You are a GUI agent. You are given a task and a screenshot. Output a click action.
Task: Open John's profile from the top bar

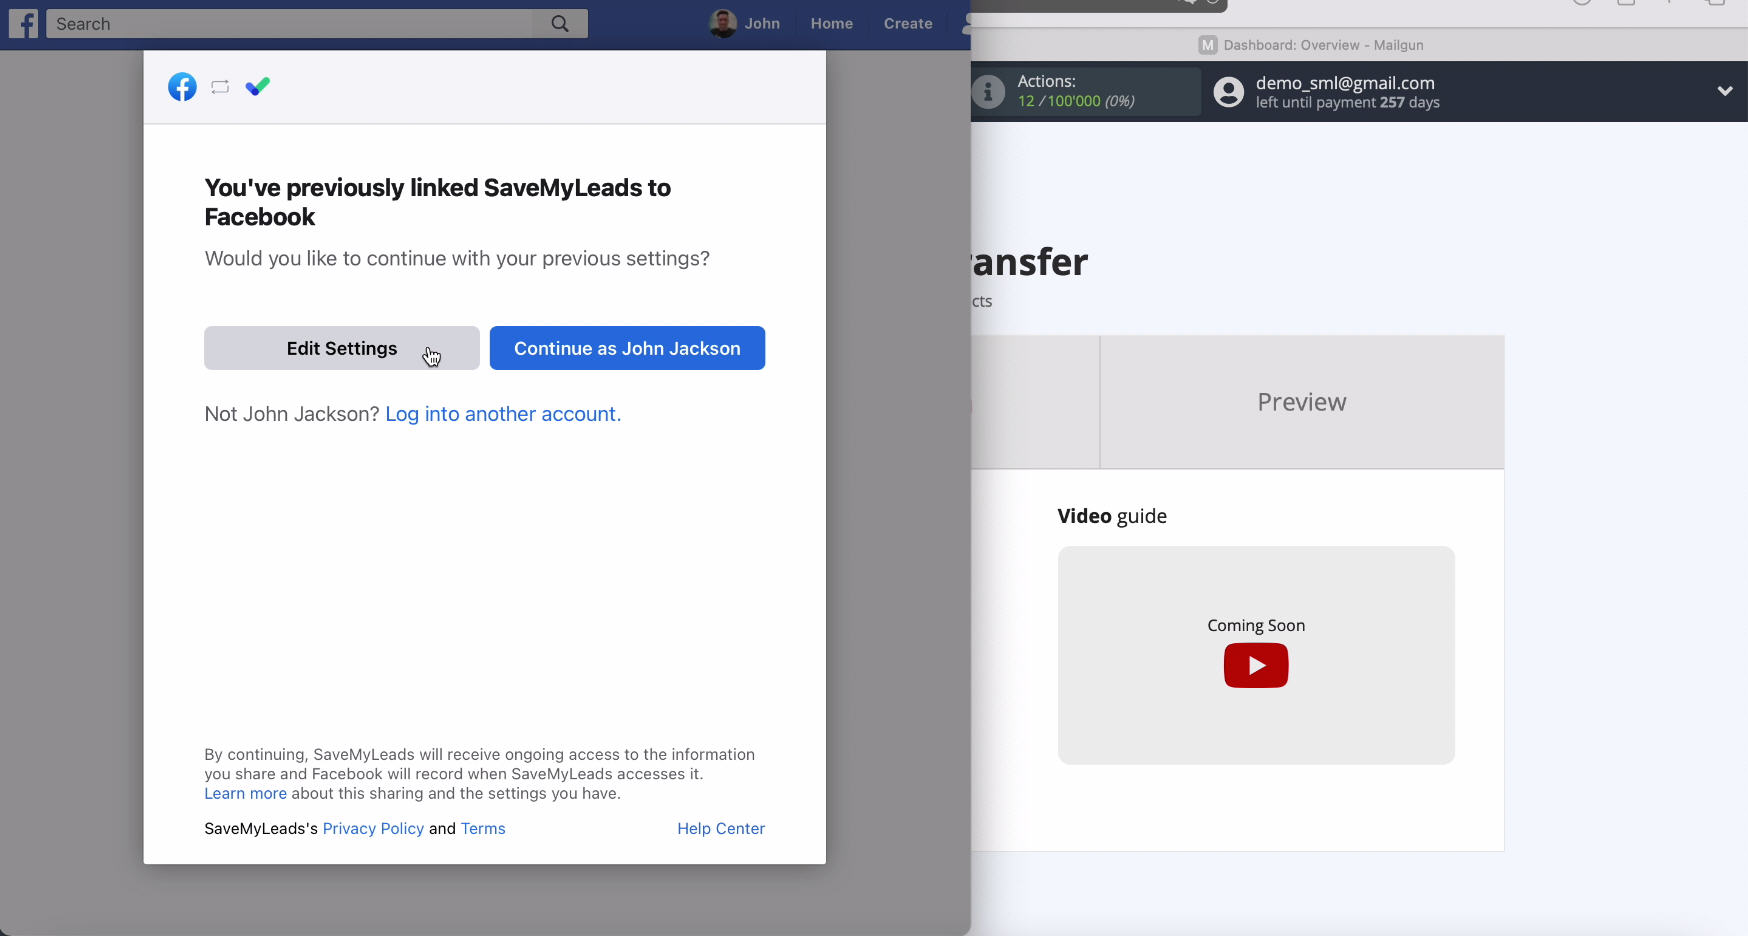point(745,23)
